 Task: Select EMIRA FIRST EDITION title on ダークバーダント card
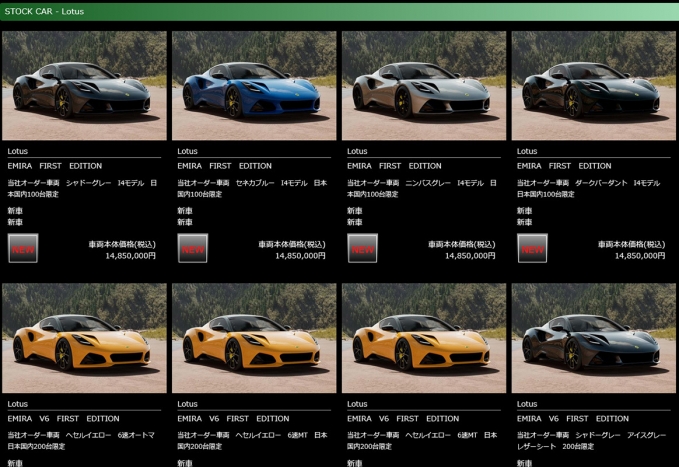point(564,166)
